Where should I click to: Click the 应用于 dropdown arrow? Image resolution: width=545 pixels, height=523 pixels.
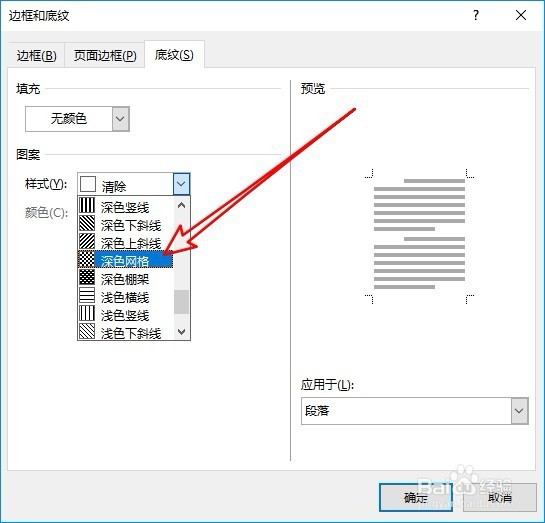pyautogui.click(x=519, y=411)
